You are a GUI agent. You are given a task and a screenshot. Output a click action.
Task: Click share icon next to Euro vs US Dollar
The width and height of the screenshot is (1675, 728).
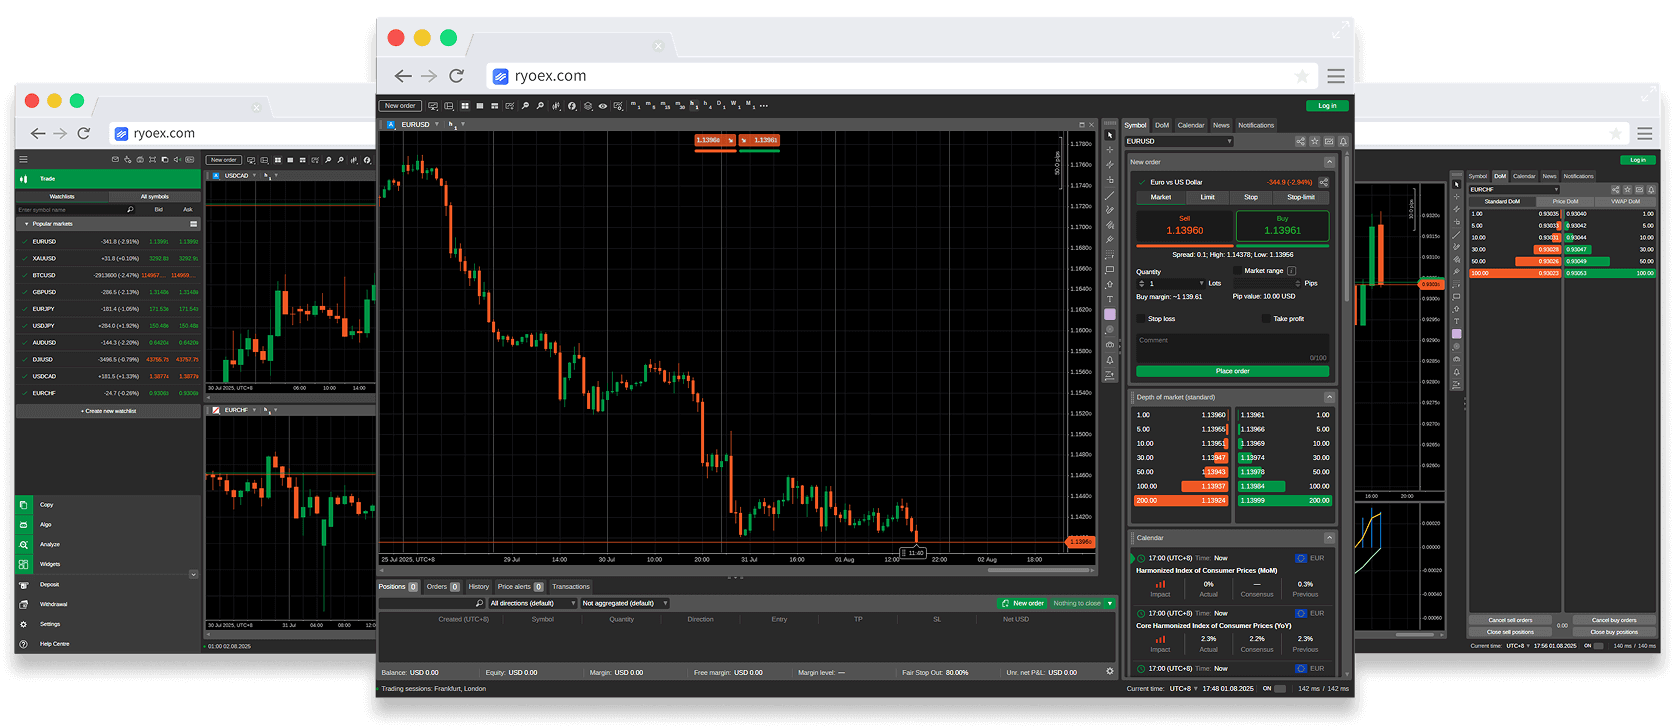point(1324,182)
